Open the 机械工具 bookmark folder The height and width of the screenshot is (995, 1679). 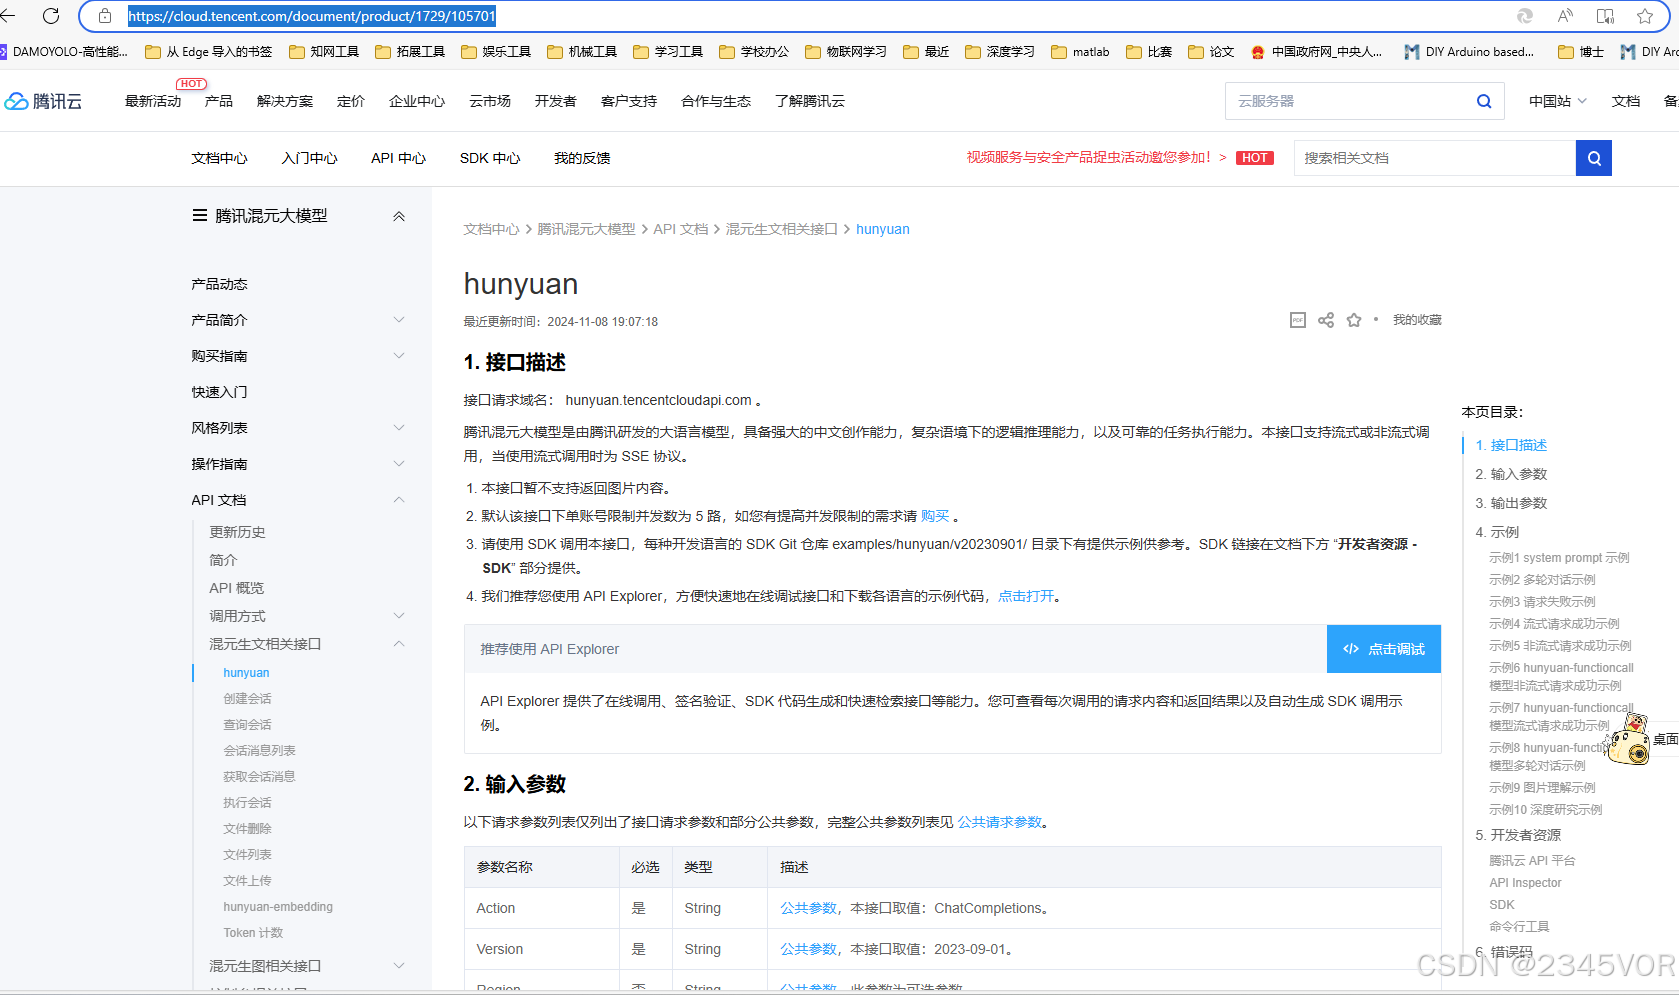point(582,52)
